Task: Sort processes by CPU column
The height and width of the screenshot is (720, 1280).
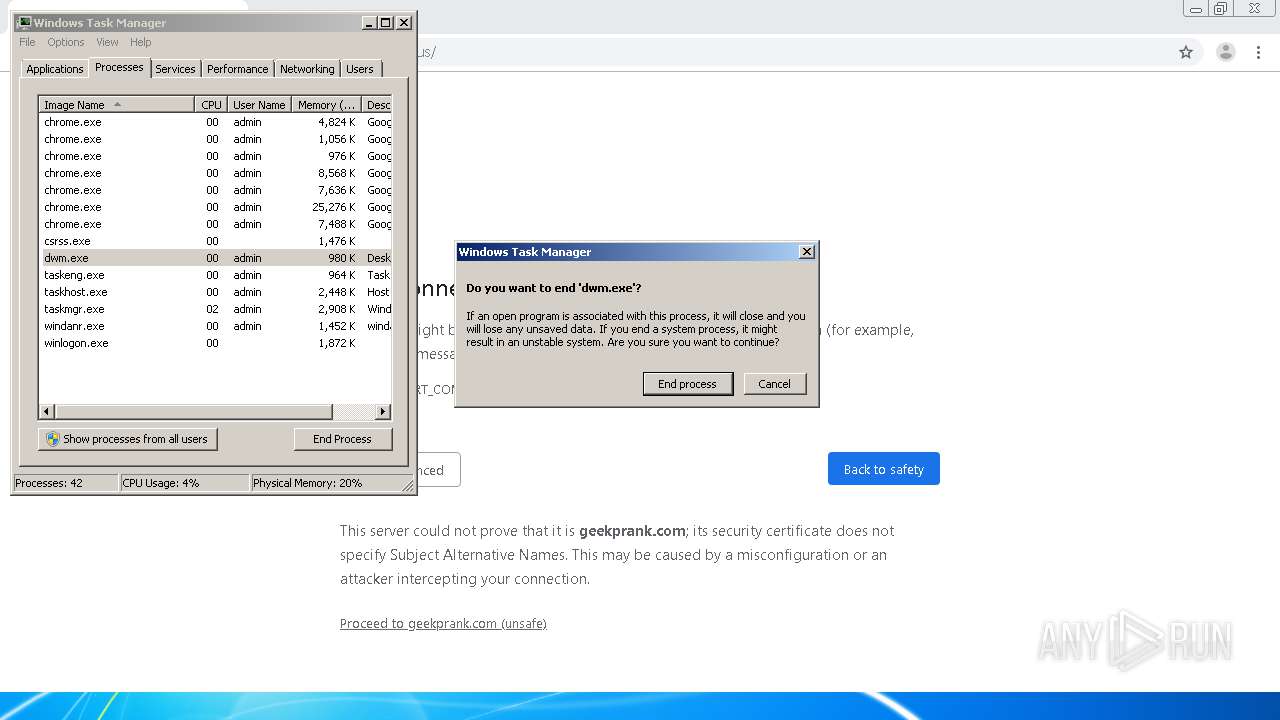Action: coord(211,105)
